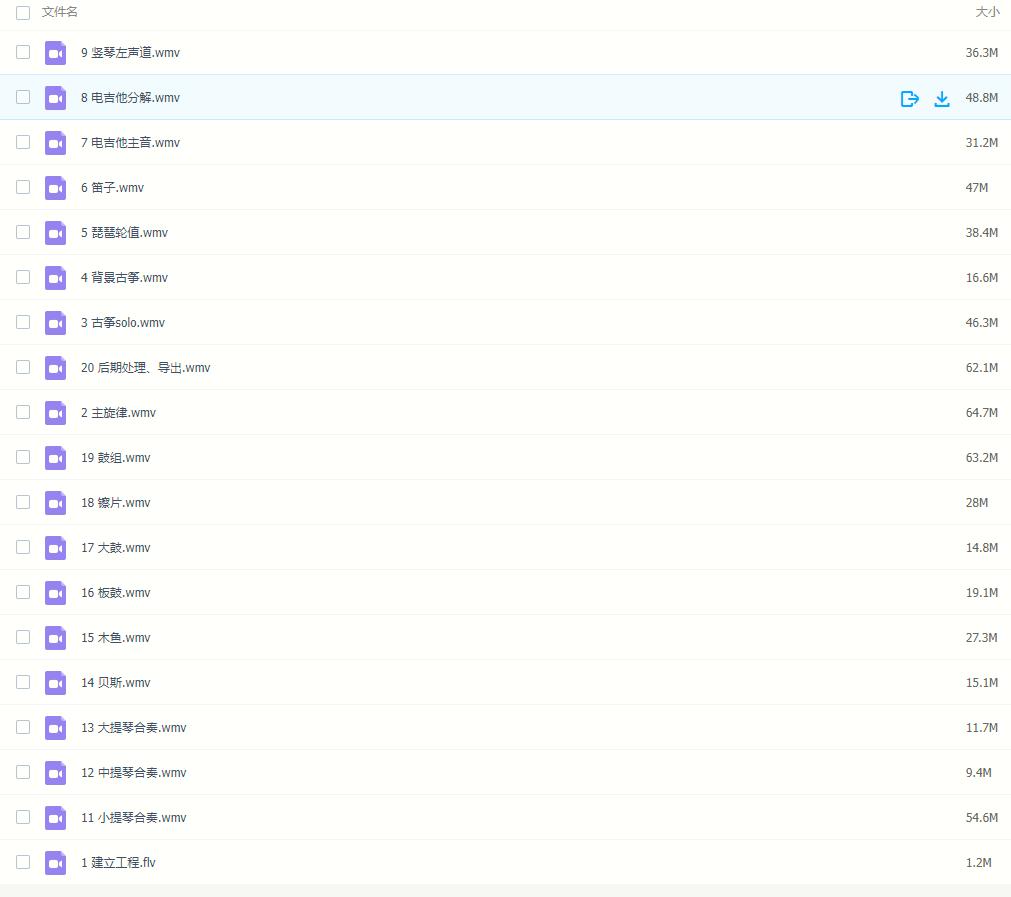Viewport: 1011px width, 897px height.
Task: Click video icon of 11 小提琴合奏.wmv
Action: click(55, 818)
